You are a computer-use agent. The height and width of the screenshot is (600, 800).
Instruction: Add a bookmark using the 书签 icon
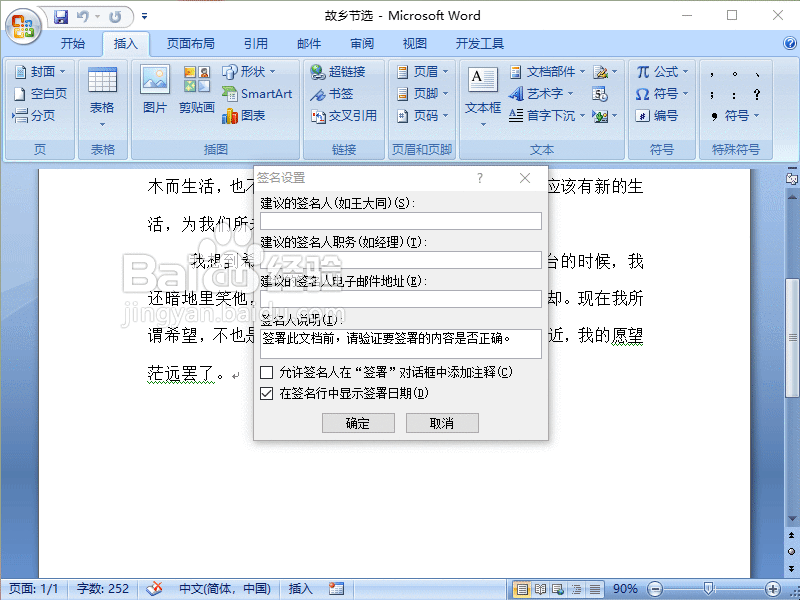pos(334,92)
